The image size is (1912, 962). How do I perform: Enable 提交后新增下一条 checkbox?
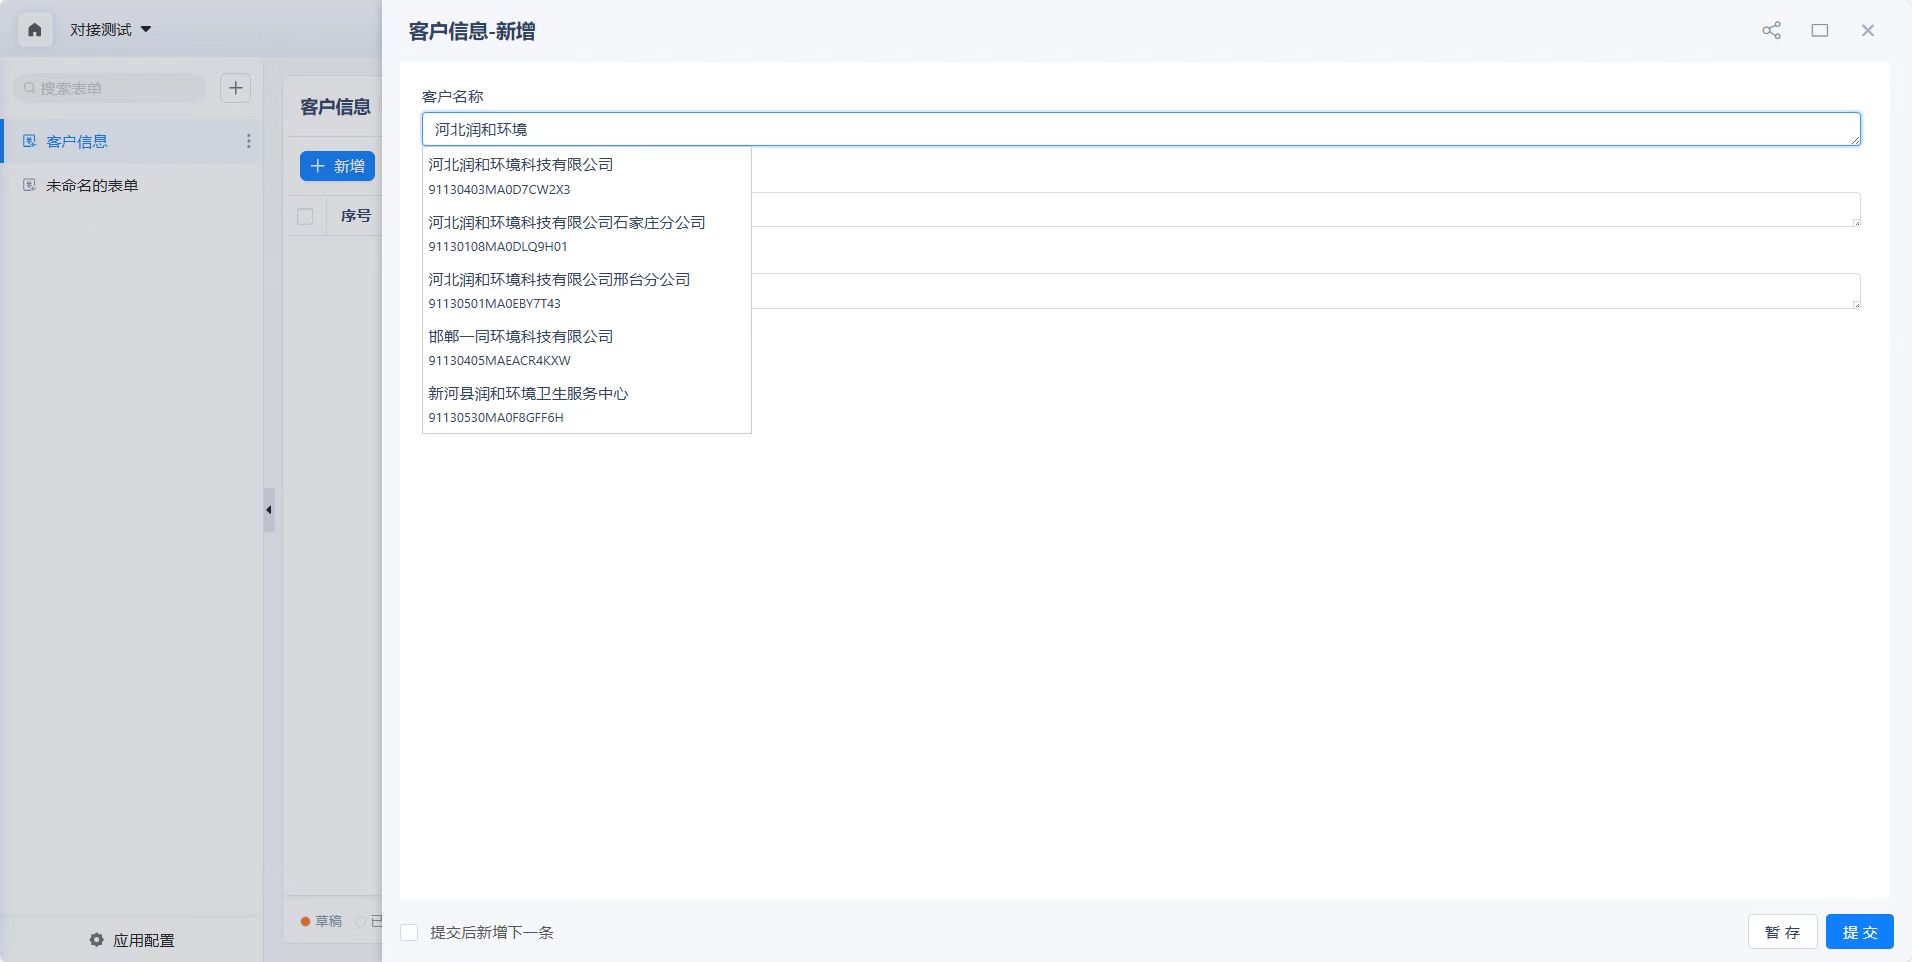tap(409, 932)
